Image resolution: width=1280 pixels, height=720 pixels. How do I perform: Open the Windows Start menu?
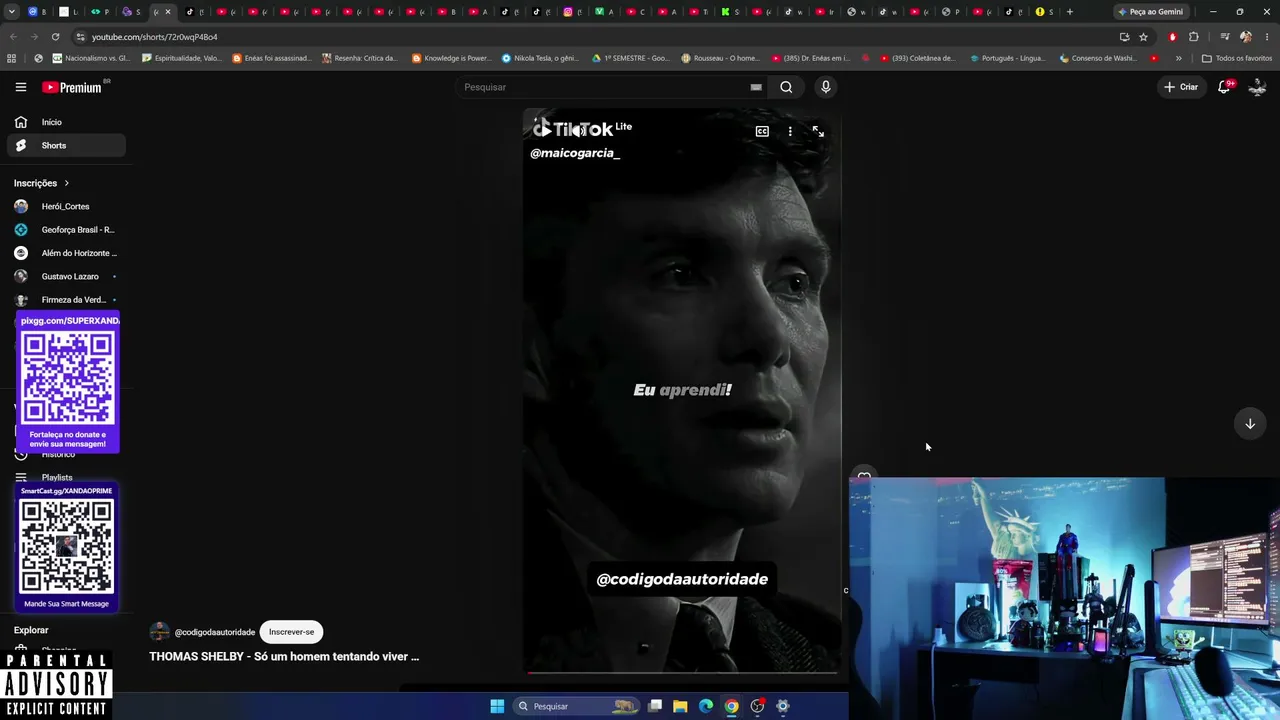[x=497, y=706]
